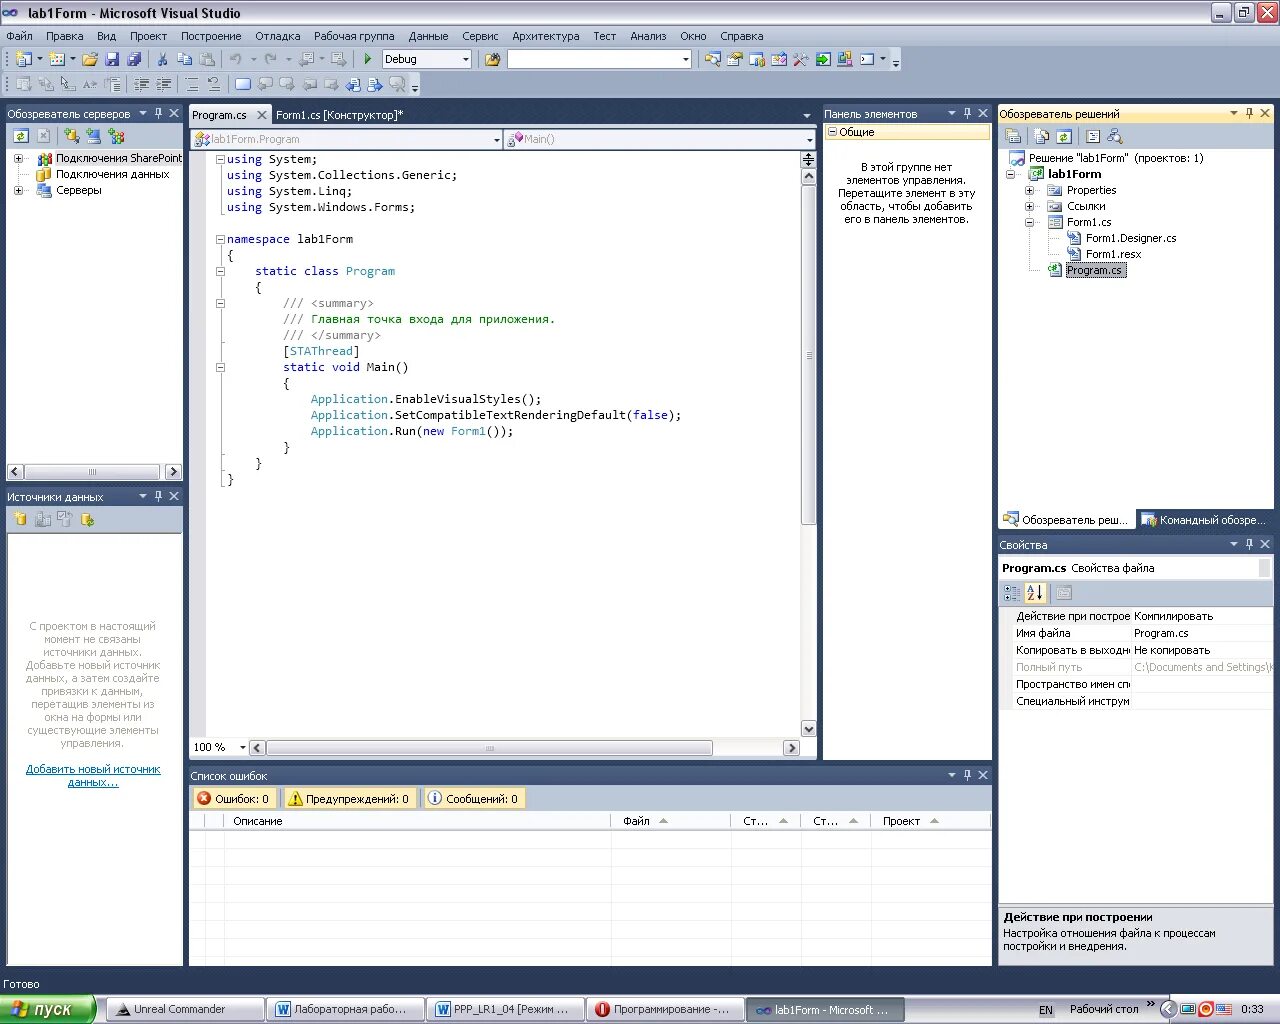Click the Properties icon in Solution Explorer
This screenshot has height=1024, width=1280.
click(x=1013, y=136)
